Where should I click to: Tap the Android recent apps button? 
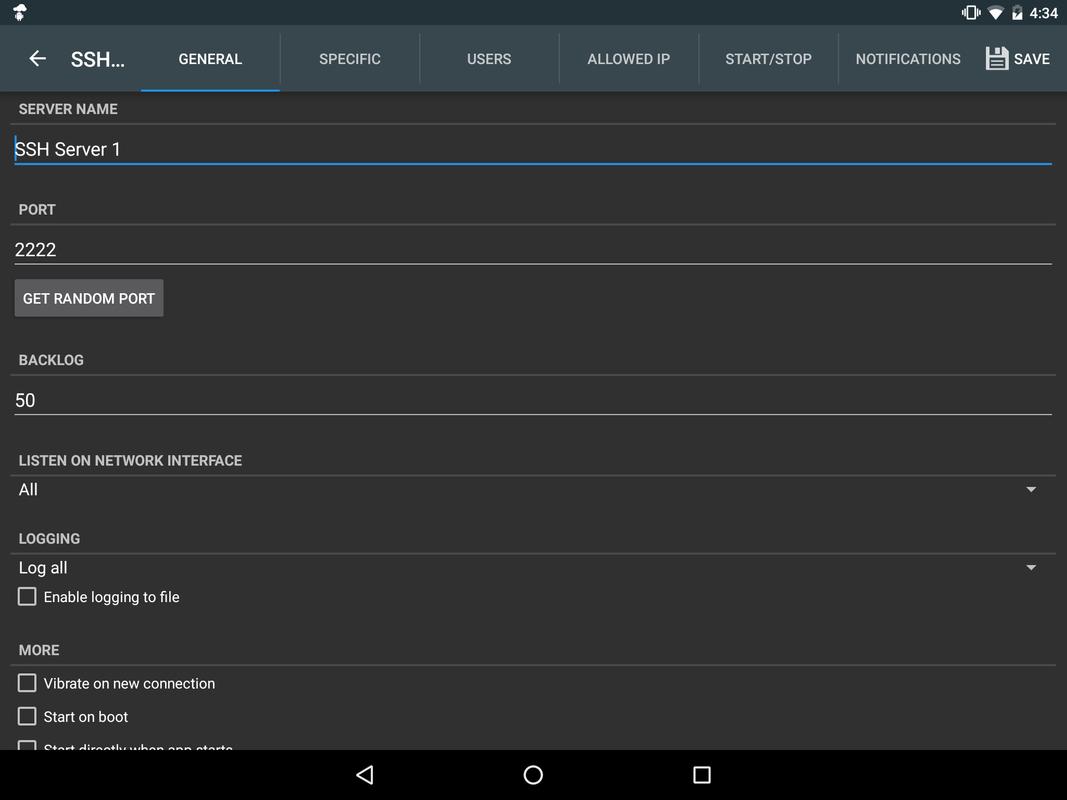point(702,774)
